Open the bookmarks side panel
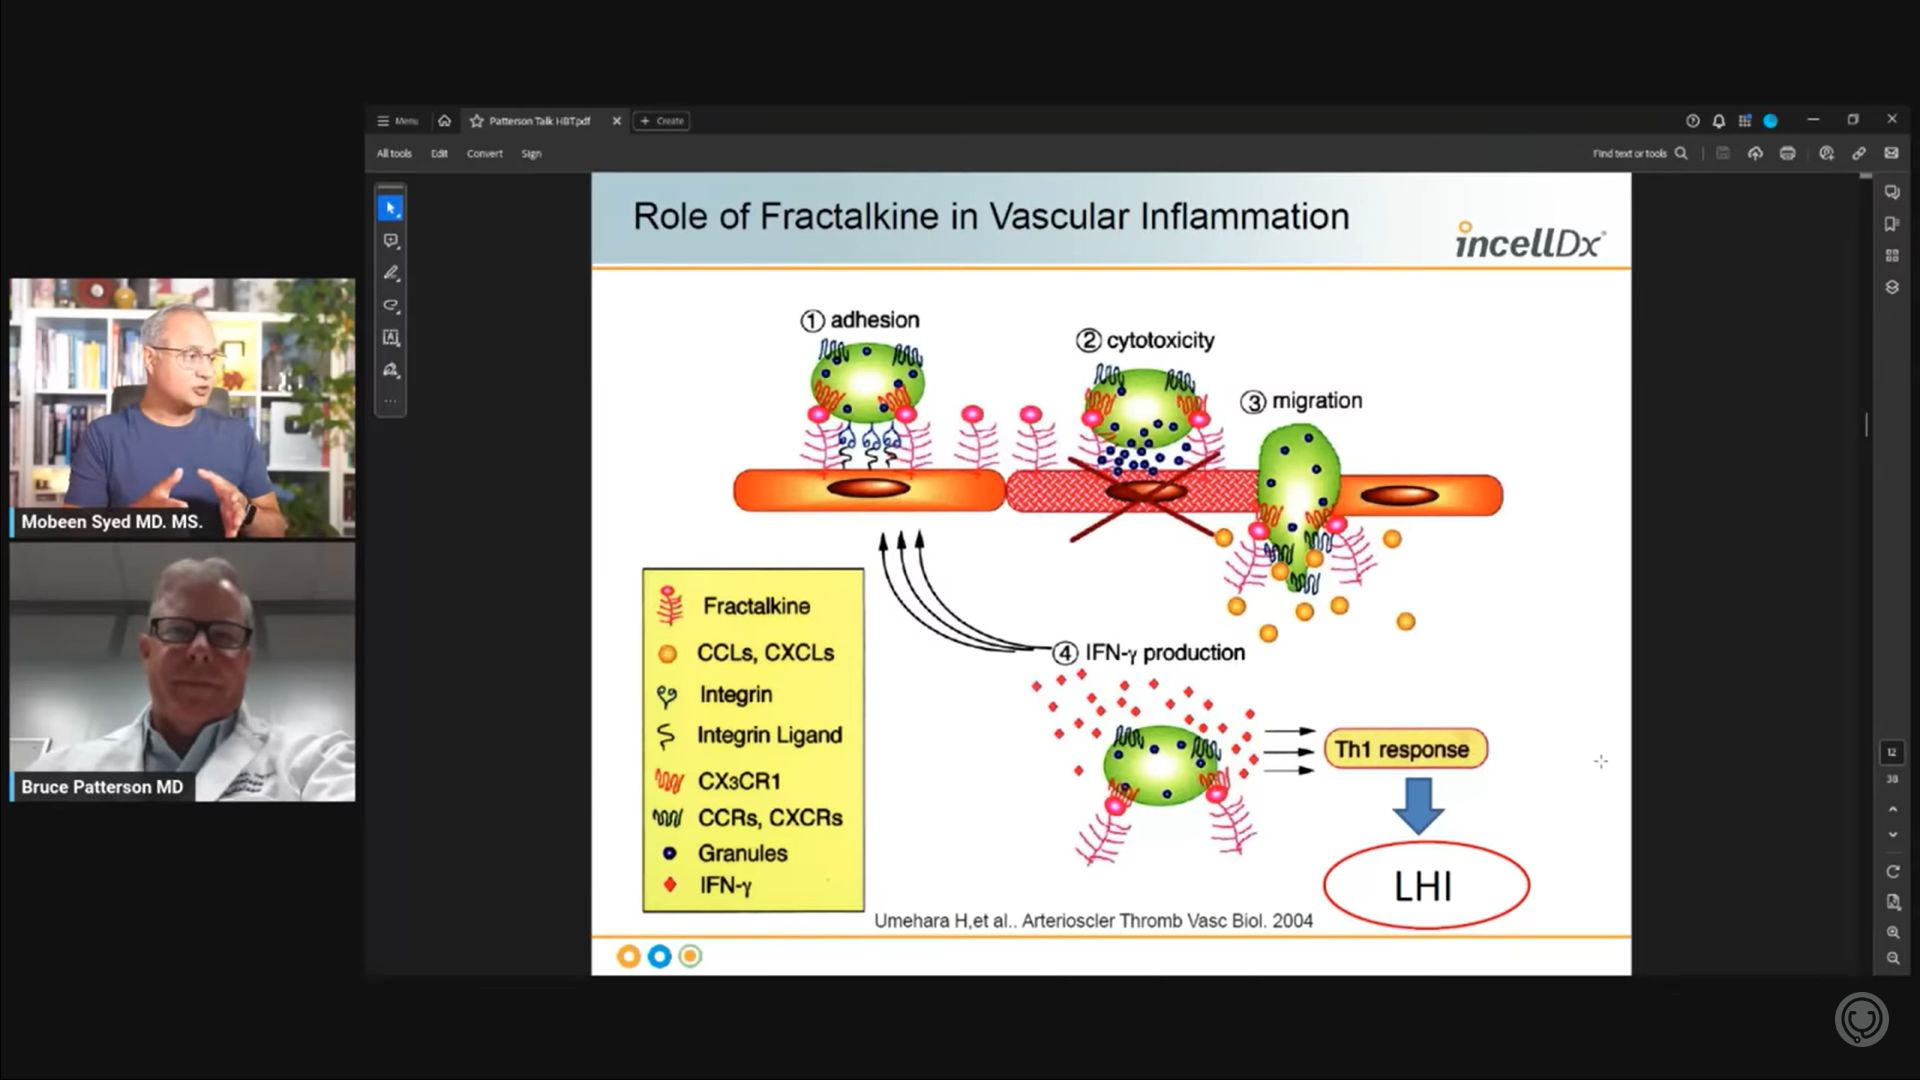 pyautogui.click(x=1892, y=224)
